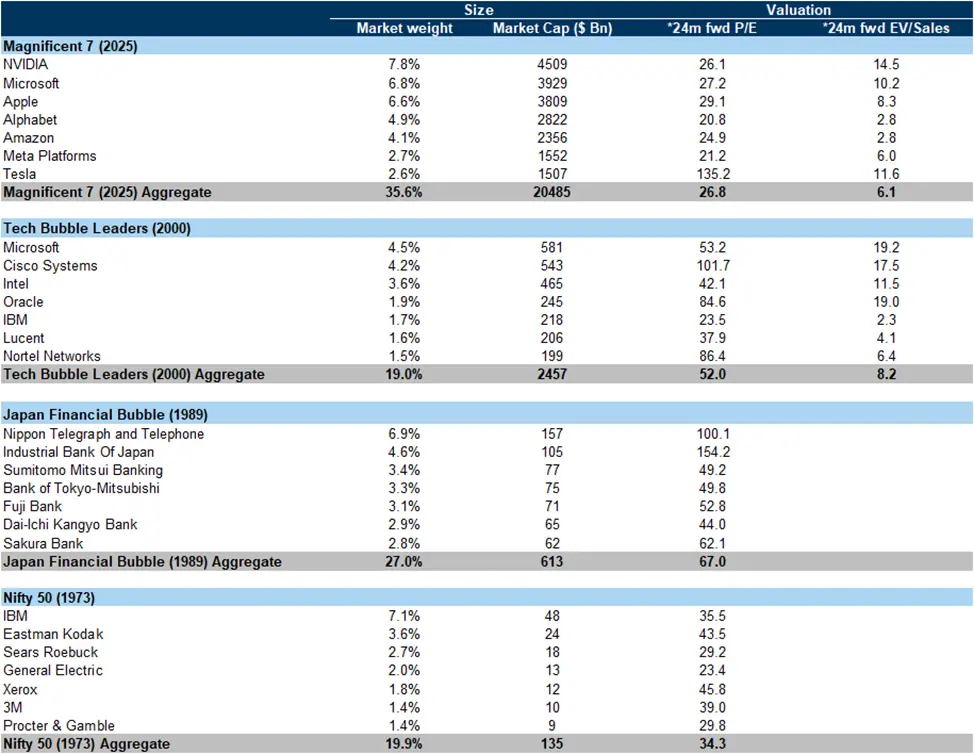Click the Procter & Gamble row label
Image resolution: width=974 pixels, height=754 pixels.
coord(59,725)
